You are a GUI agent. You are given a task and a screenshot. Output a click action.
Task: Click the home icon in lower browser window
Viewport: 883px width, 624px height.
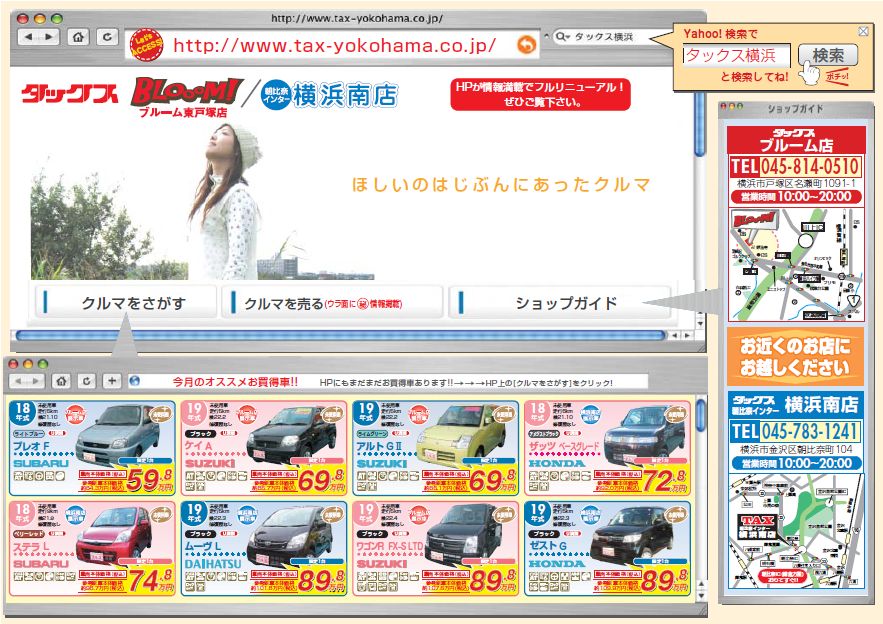tap(61, 381)
